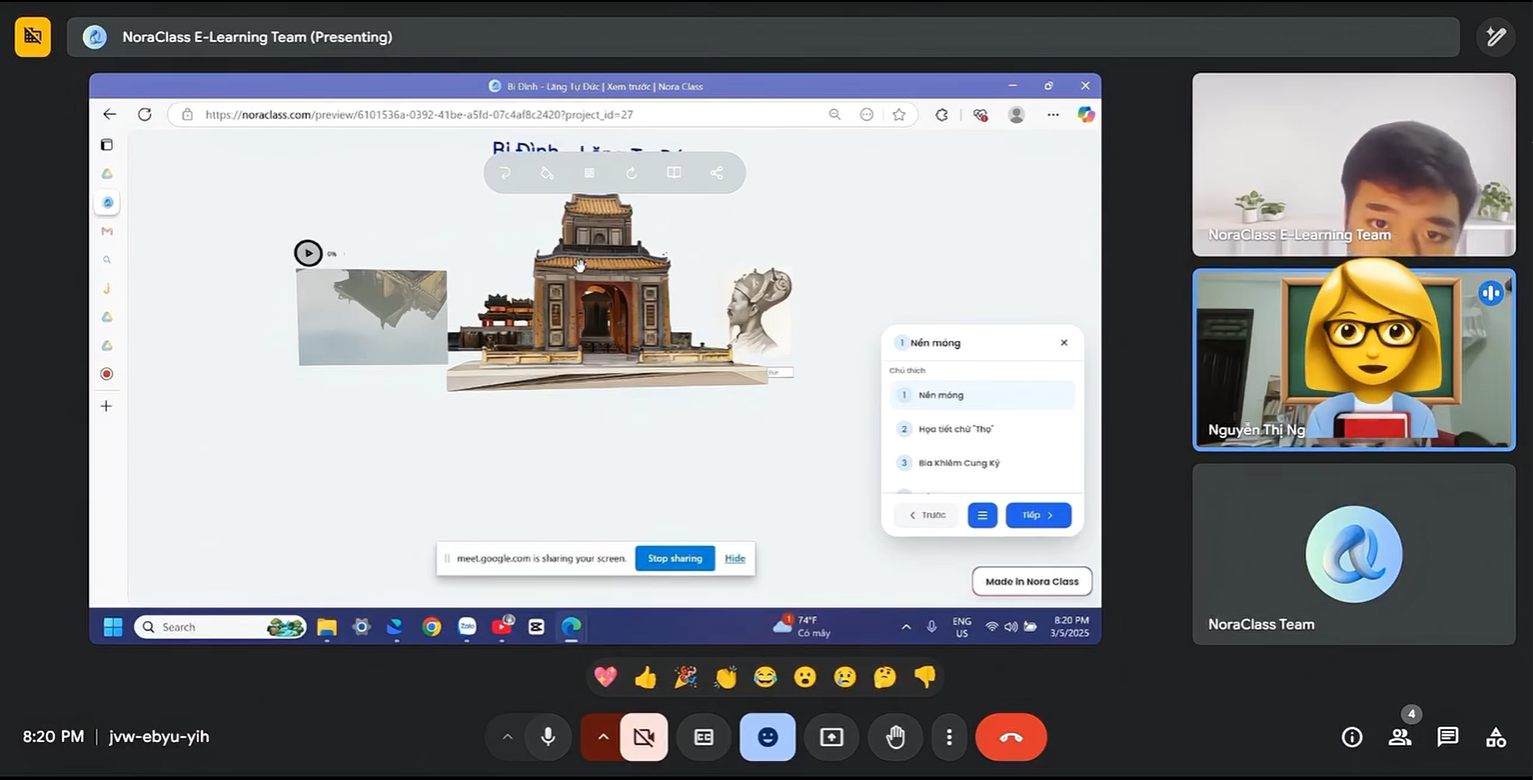Click the shared browser back arrow
The width and height of the screenshot is (1533, 780).
click(x=110, y=115)
